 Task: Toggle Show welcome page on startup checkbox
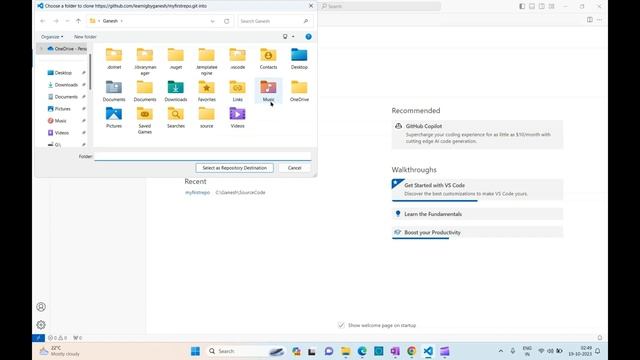(341, 325)
